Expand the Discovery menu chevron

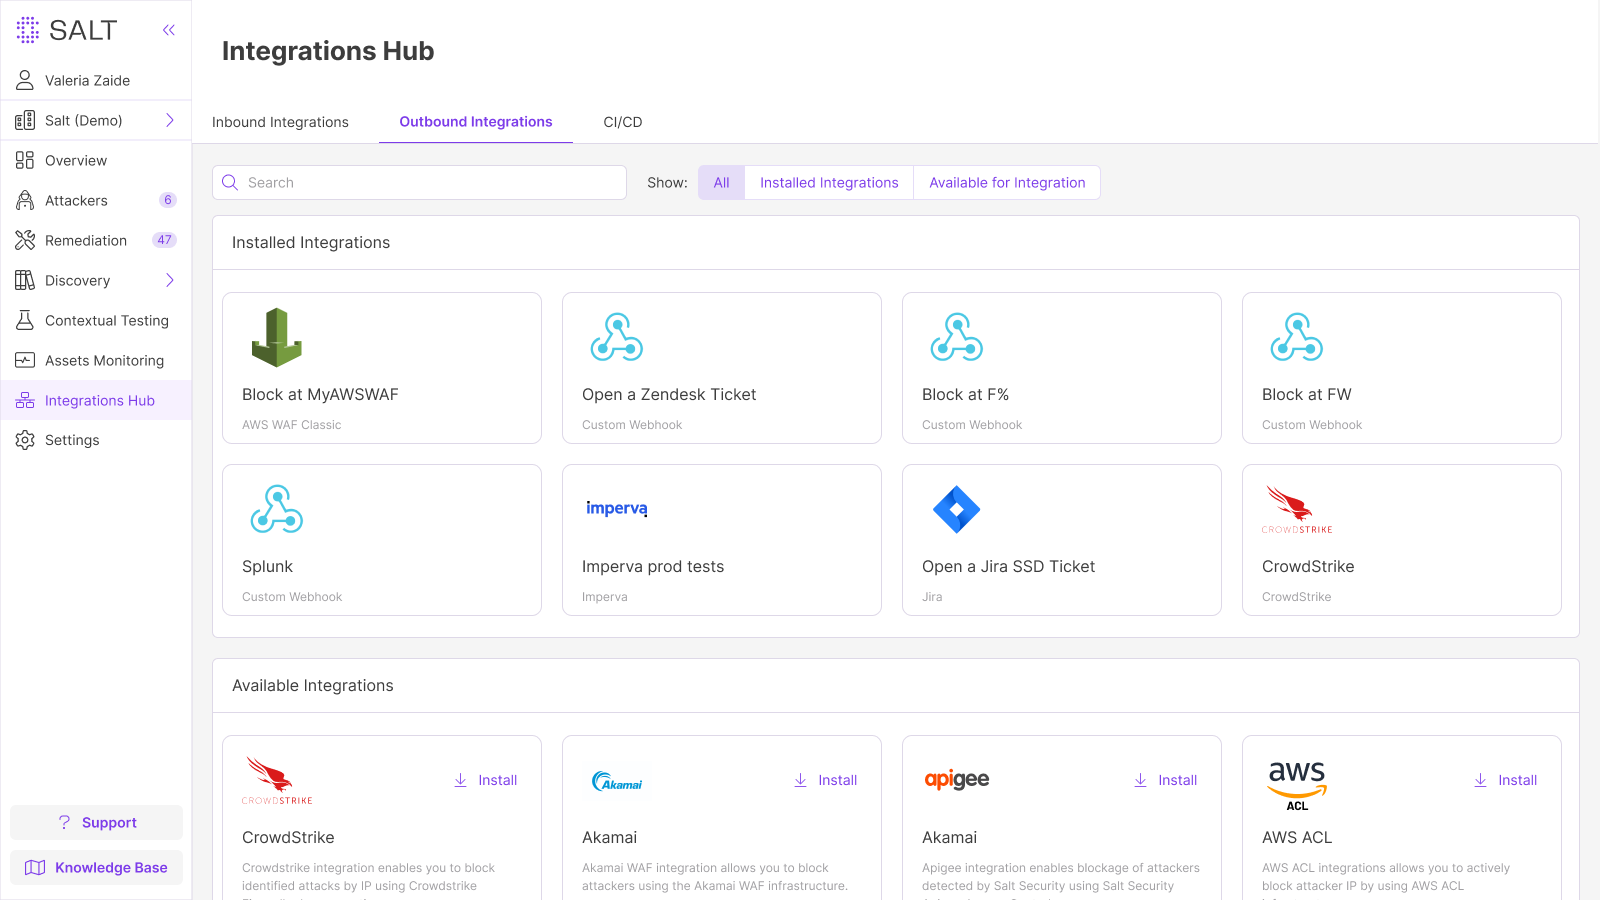coord(170,281)
